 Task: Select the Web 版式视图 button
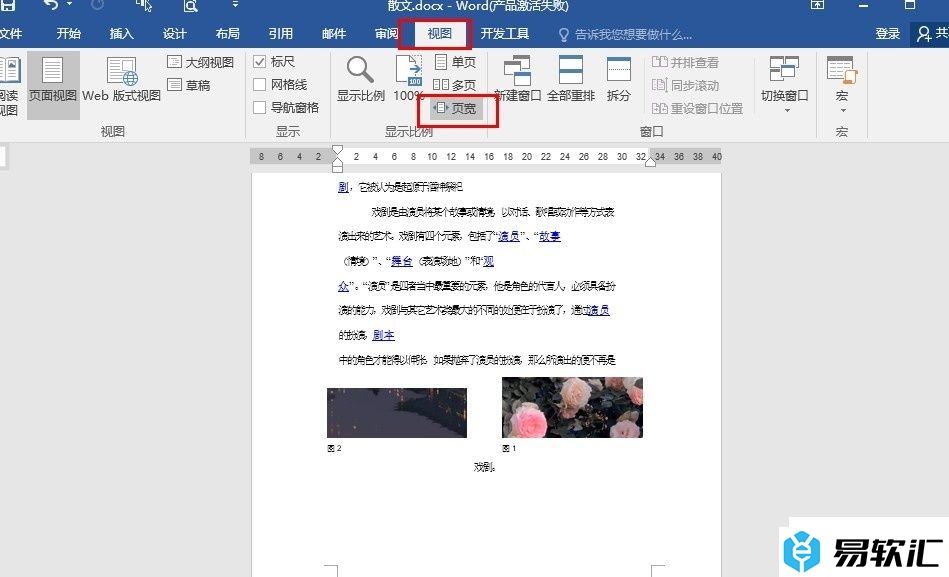[x=122, y=80]
